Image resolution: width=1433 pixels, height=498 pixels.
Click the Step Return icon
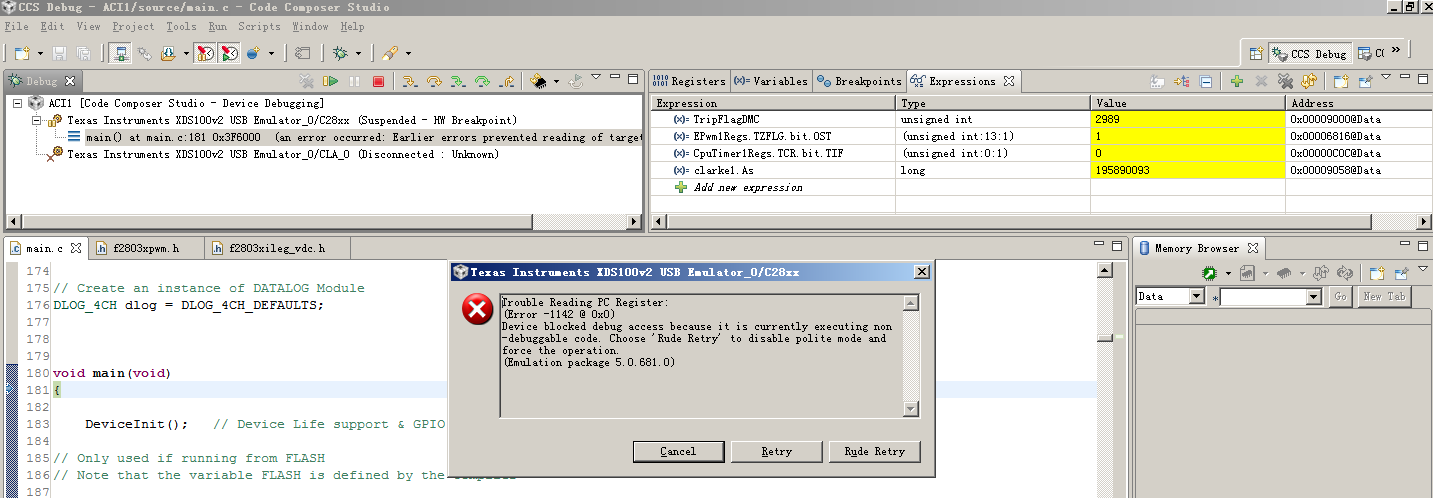tap(507, 81)
